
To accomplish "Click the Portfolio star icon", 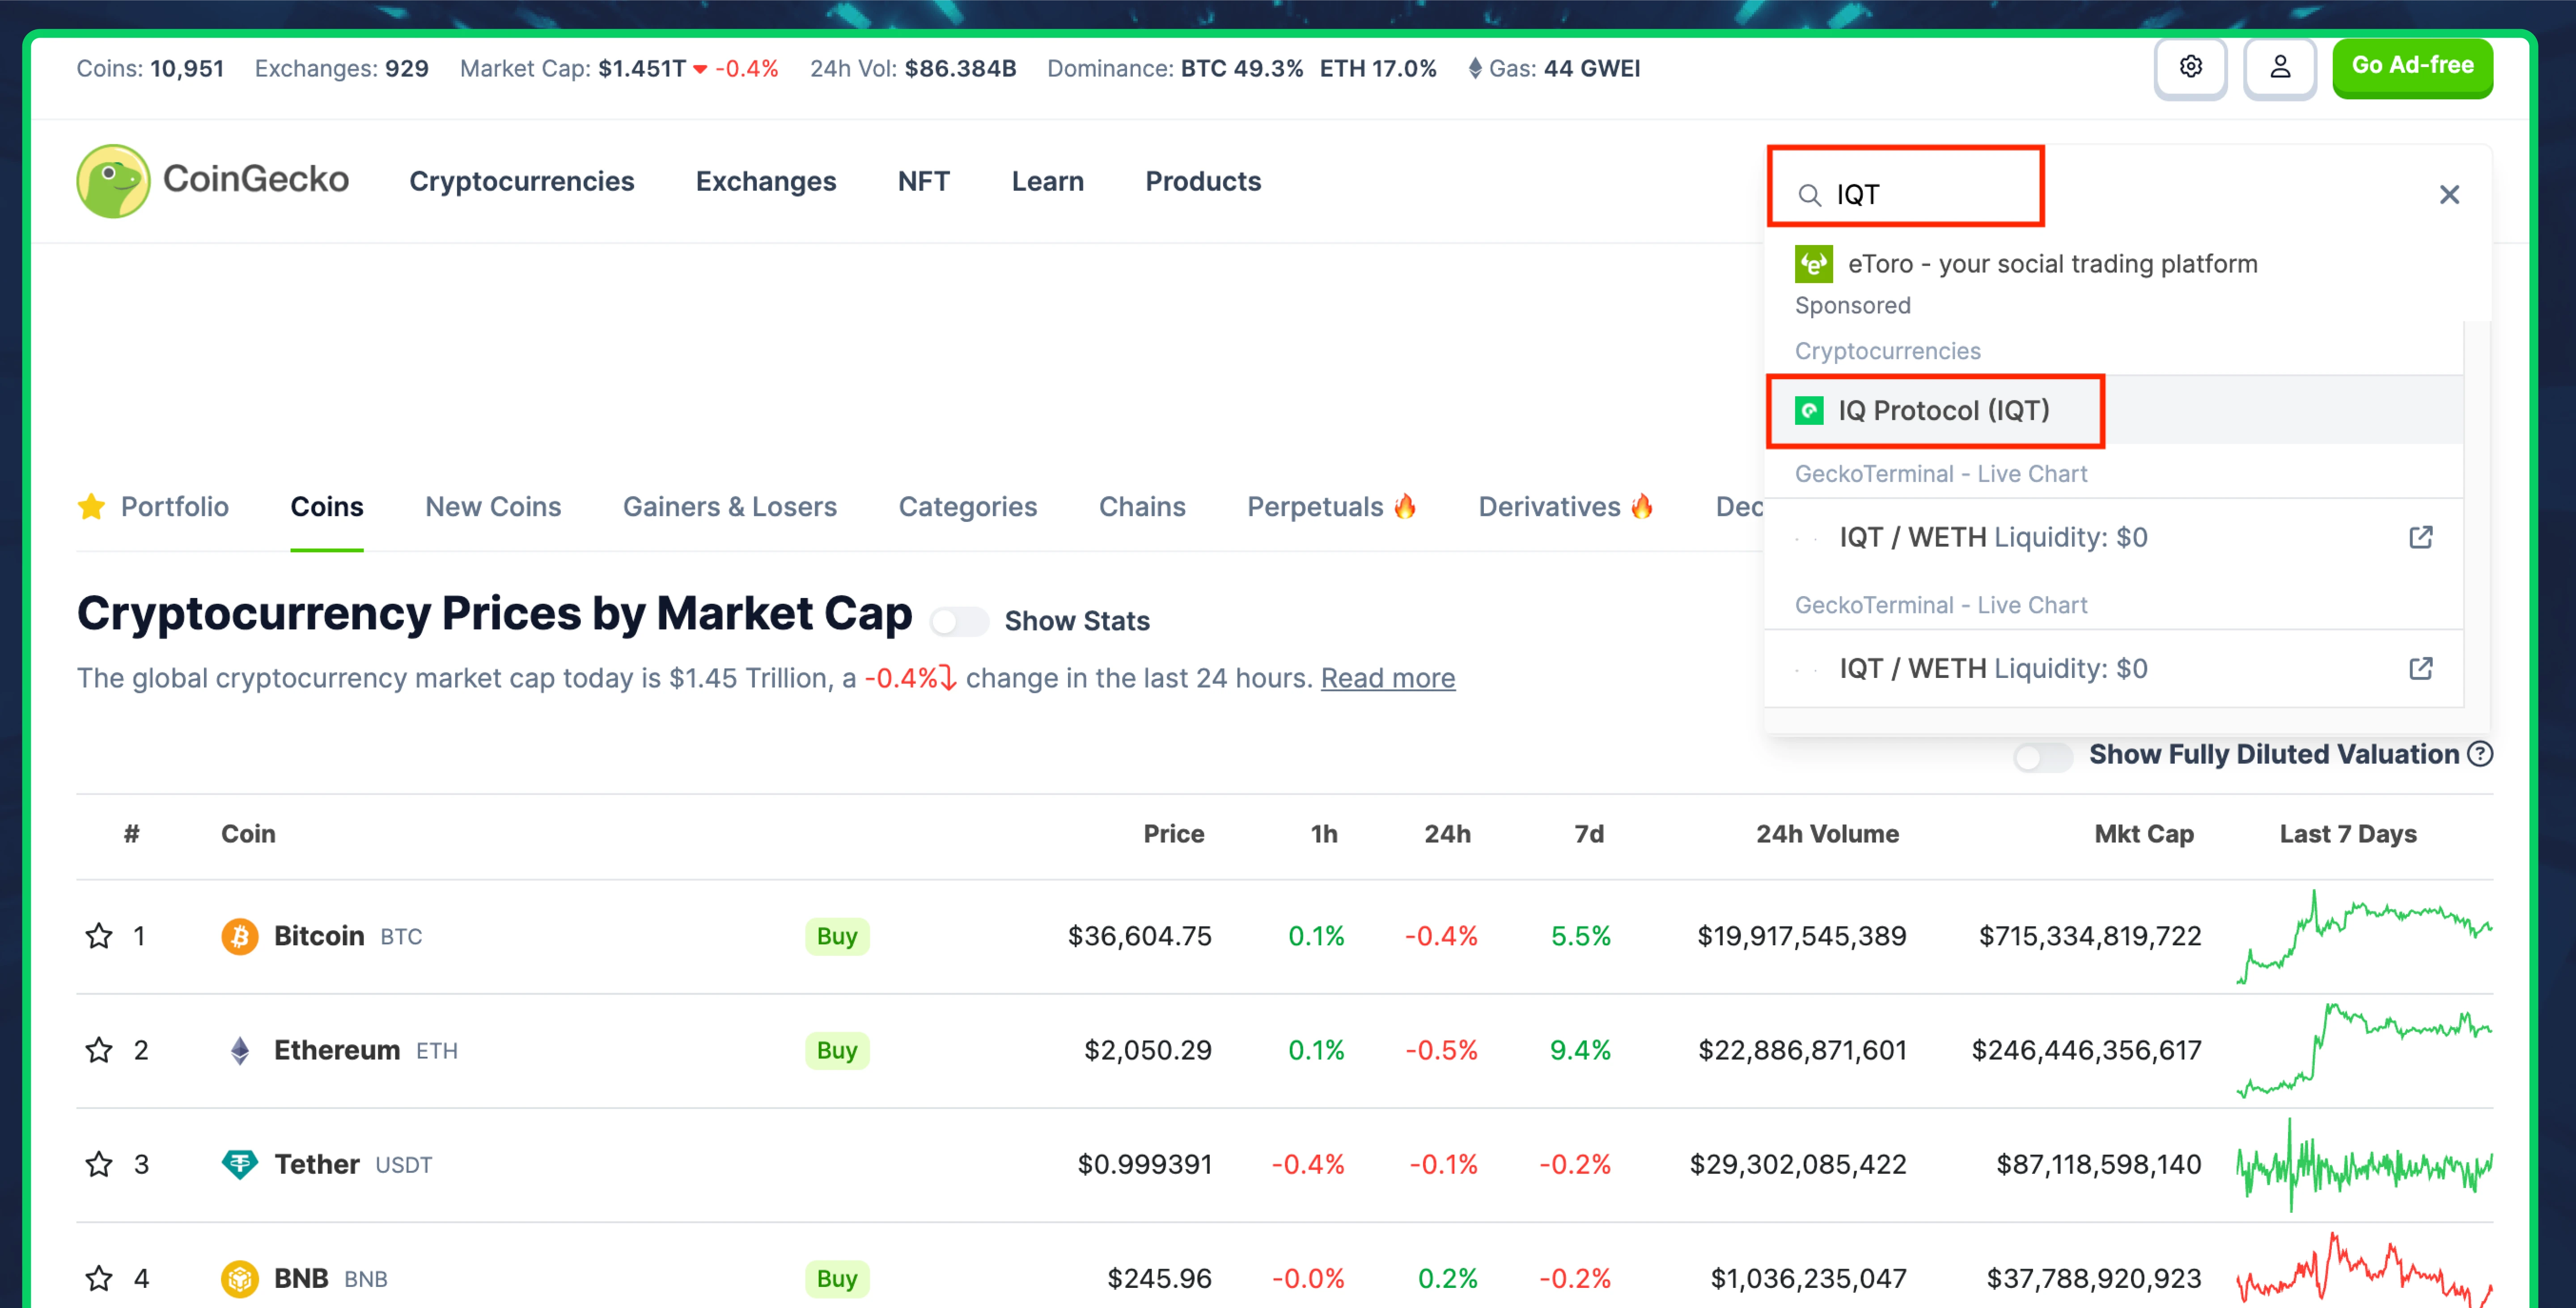I will pos(91,507).
